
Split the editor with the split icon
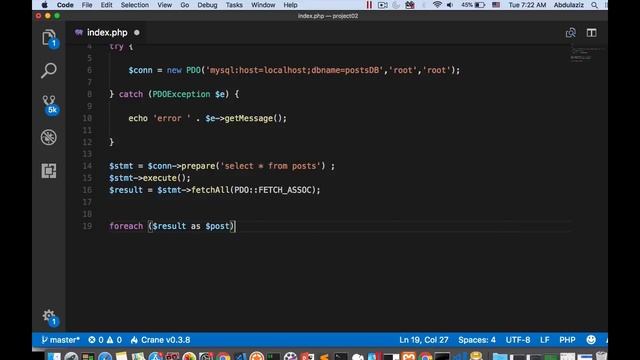pos(591,33)
